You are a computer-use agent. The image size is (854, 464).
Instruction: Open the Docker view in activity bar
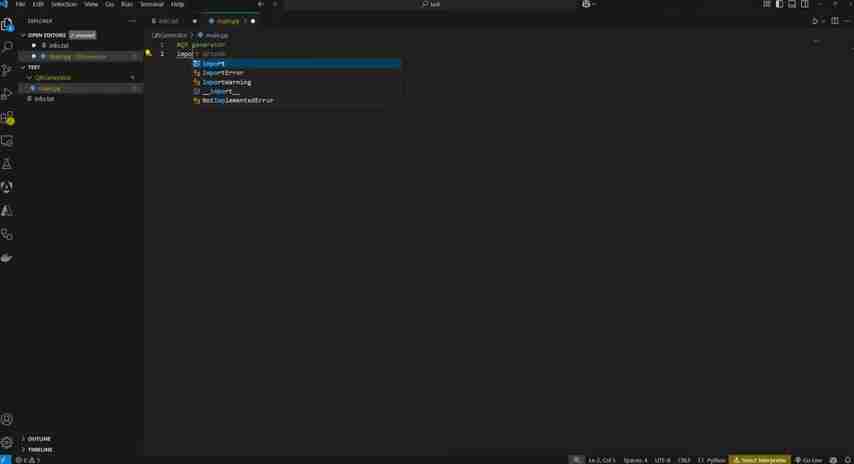coord(7,258)
